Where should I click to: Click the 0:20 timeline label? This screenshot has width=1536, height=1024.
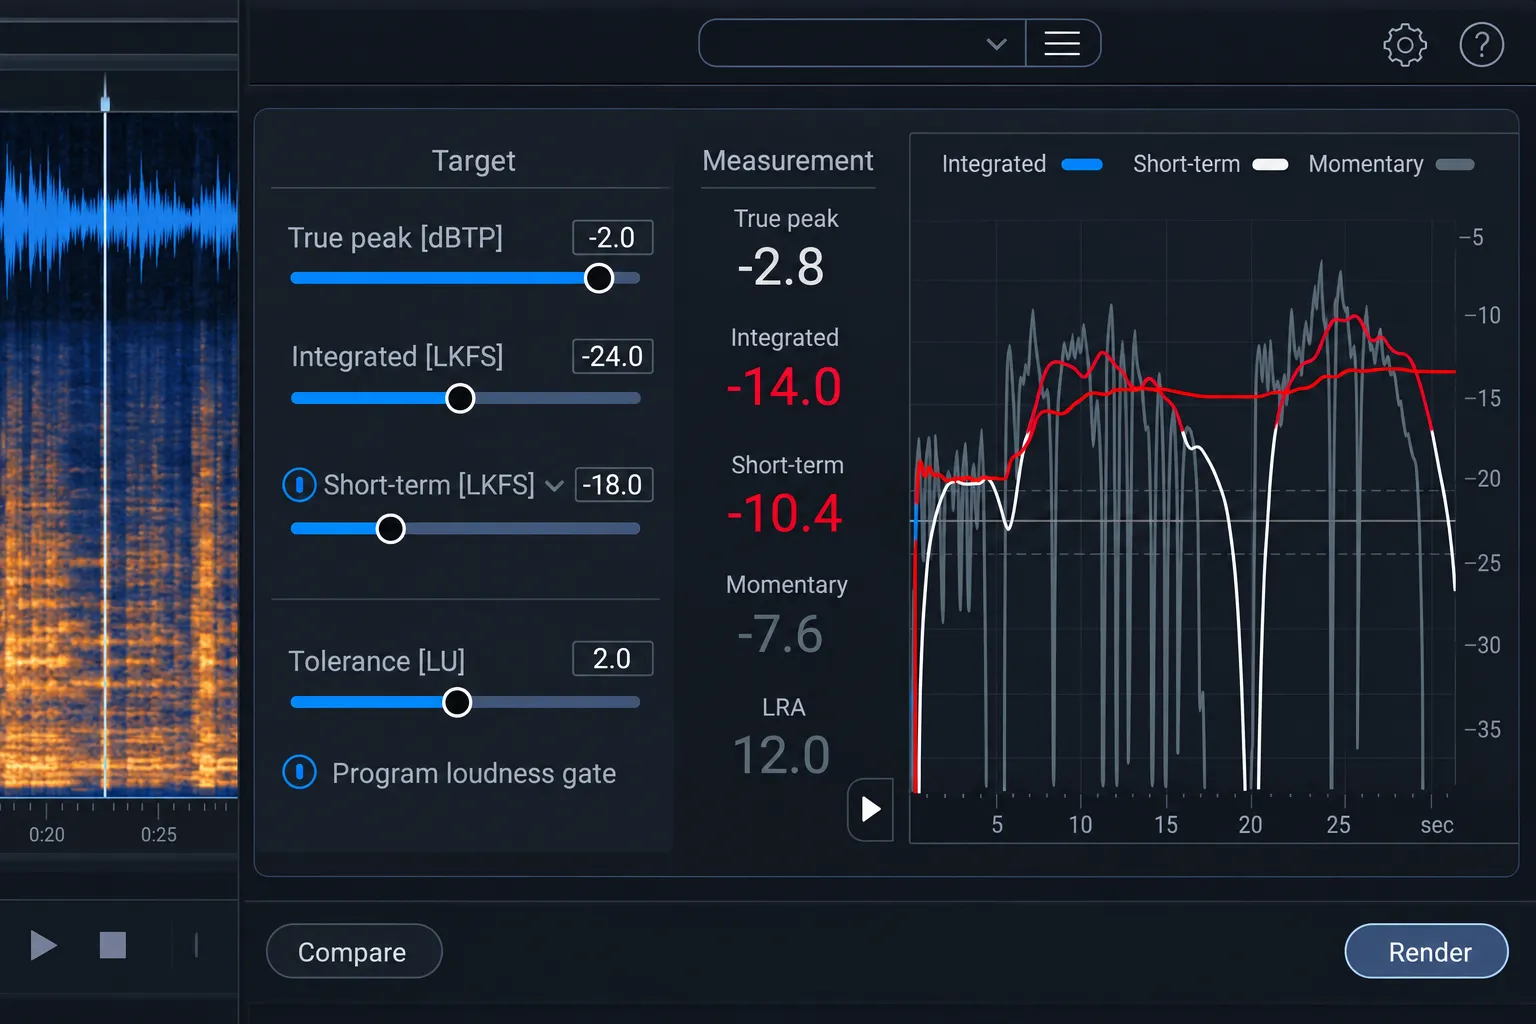pos(47,834)
